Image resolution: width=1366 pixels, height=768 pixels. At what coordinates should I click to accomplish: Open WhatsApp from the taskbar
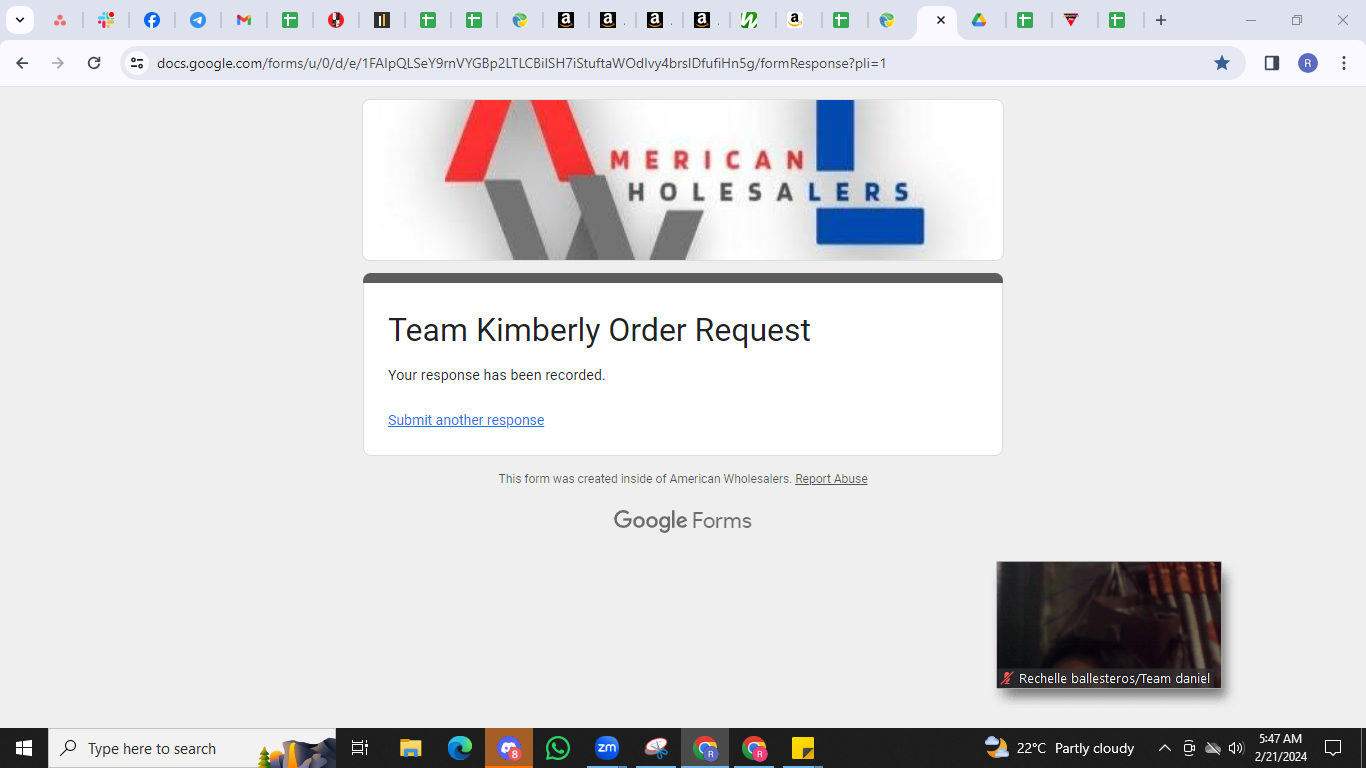coord(558,748)
